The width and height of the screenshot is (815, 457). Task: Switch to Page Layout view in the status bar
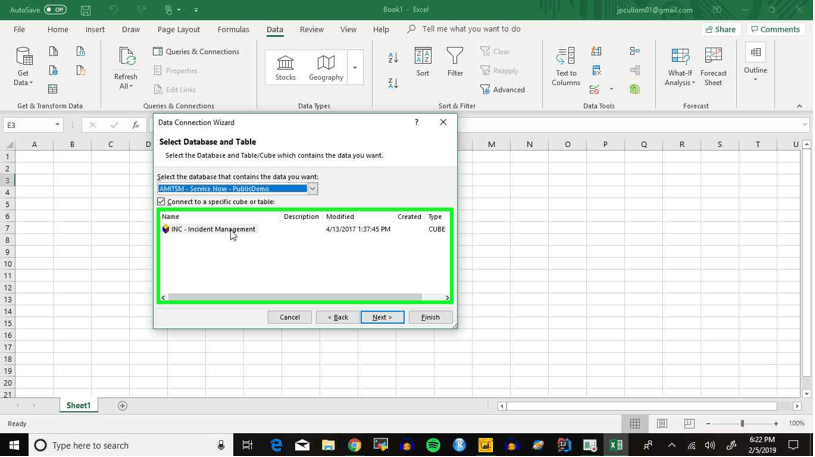click(x=662, y=424)
